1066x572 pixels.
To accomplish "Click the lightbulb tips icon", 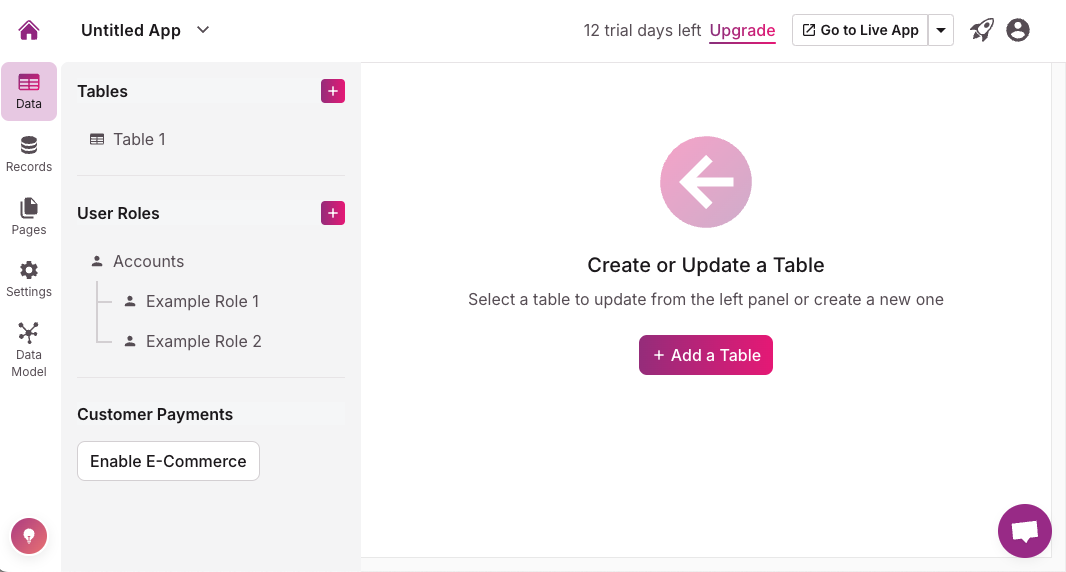I will (29, 536).
